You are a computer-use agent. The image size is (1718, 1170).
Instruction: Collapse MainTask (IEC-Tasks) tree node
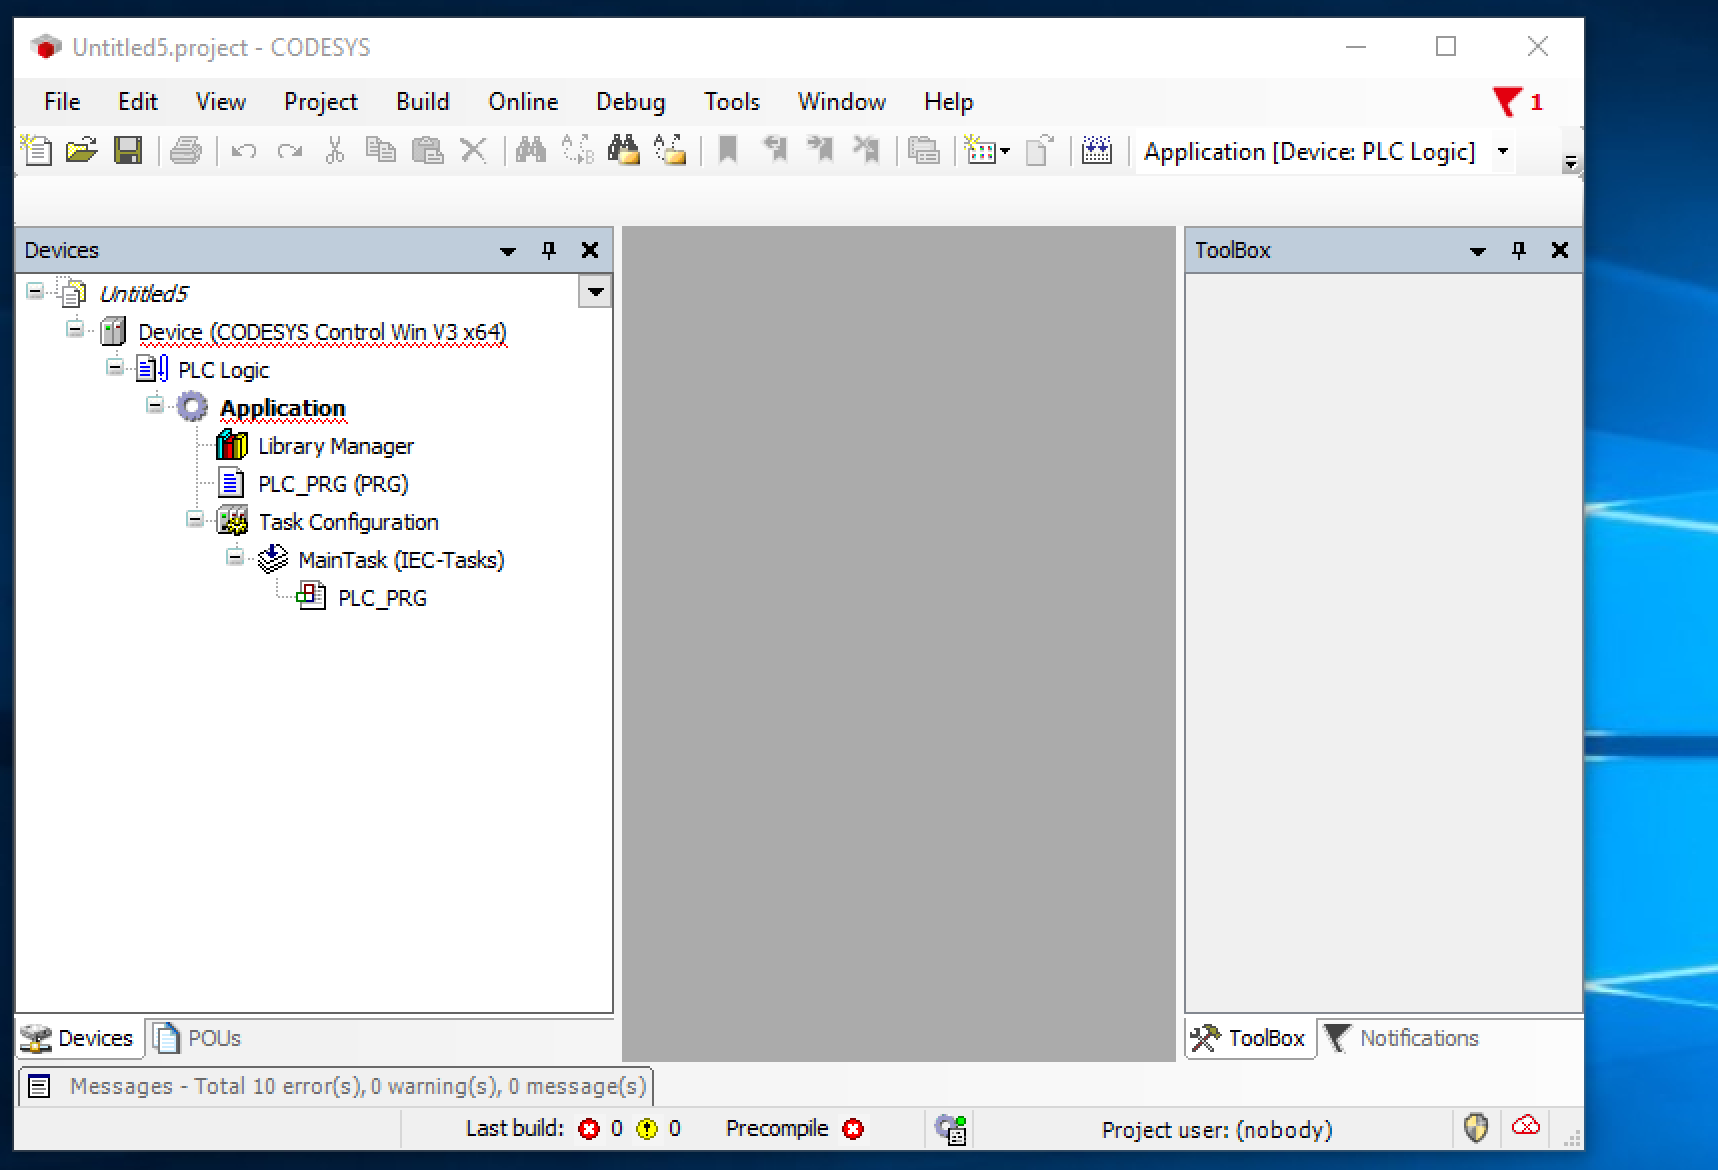click(234, 558)
